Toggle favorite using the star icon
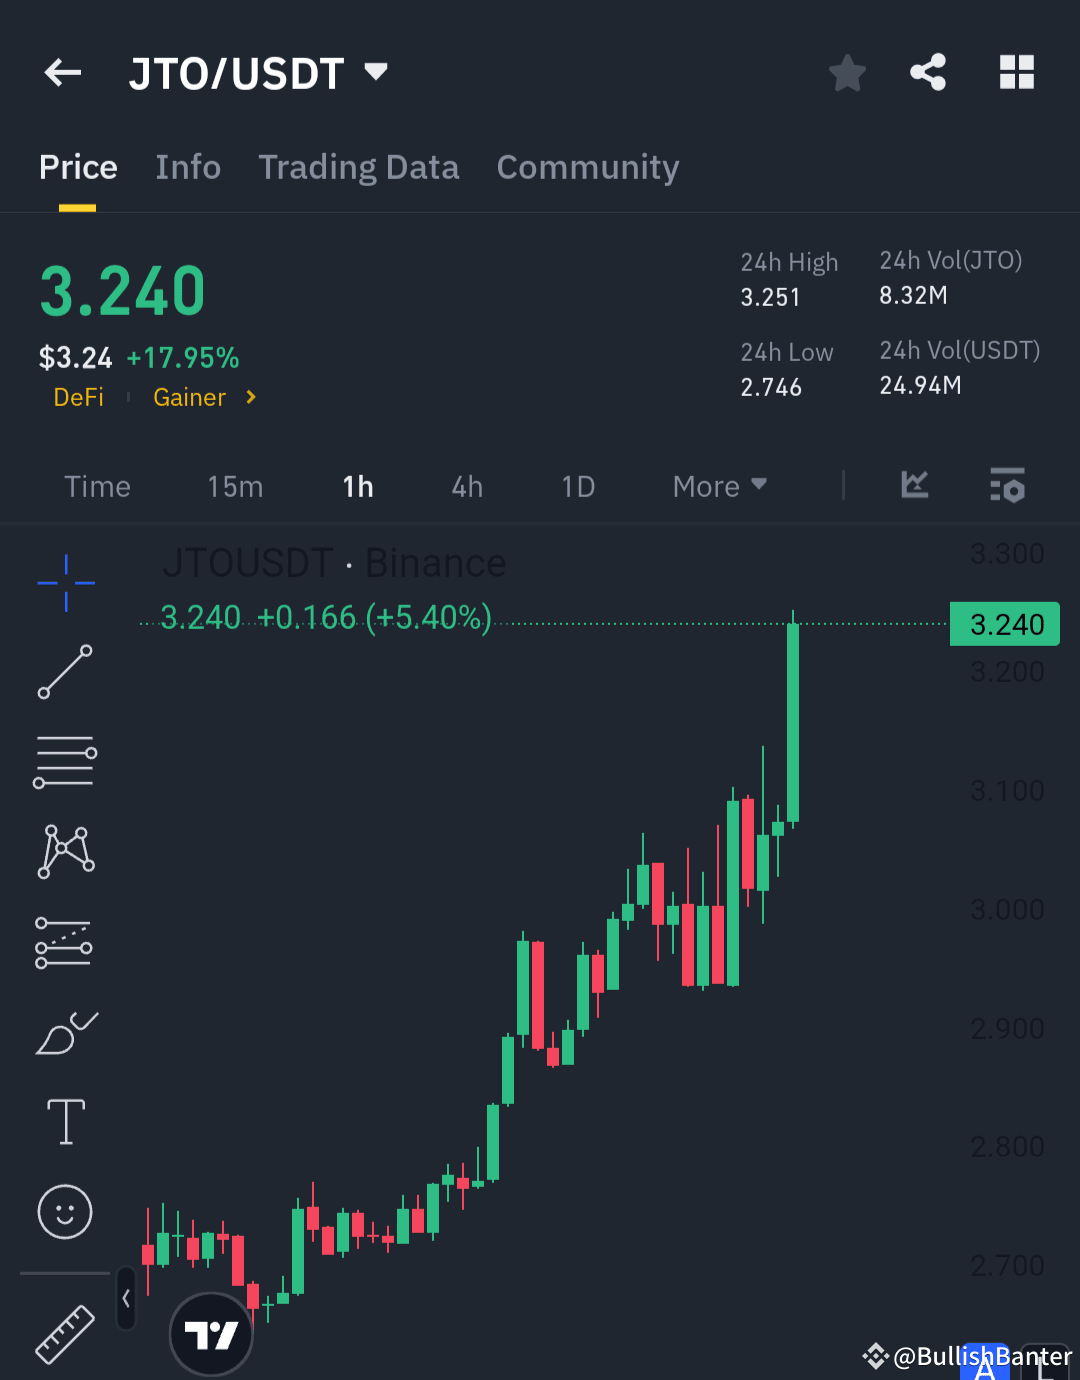 pos(847,72)
